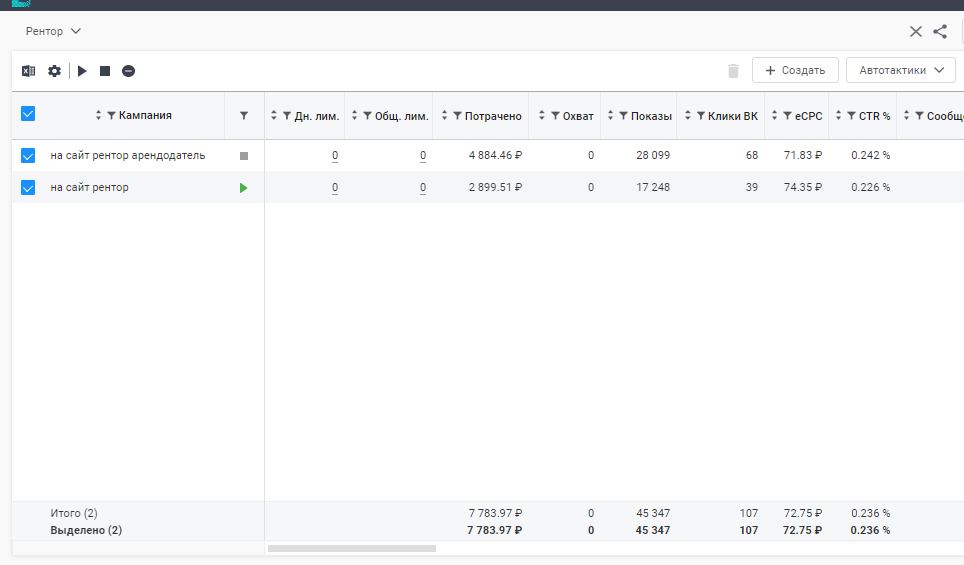Click CTR value 0.242 %
964x565 pixels.
coord(871,156)
